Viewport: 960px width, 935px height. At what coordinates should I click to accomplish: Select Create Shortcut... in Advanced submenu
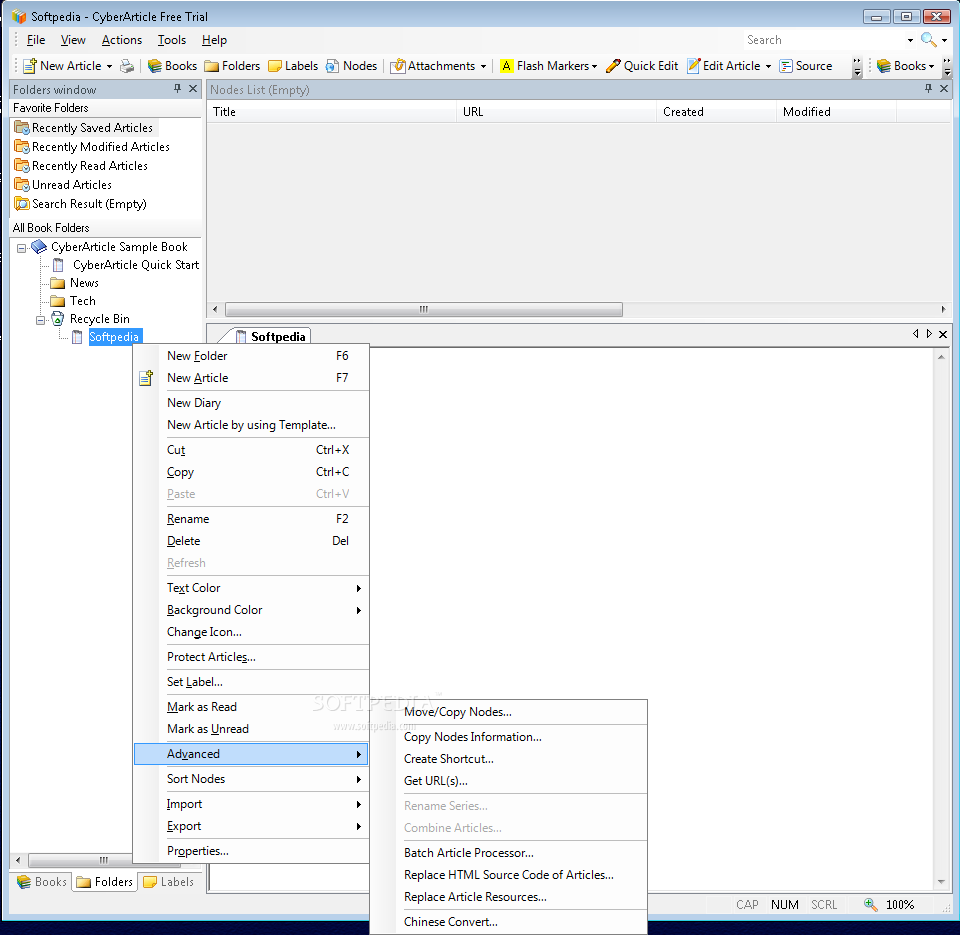[509, 759]
